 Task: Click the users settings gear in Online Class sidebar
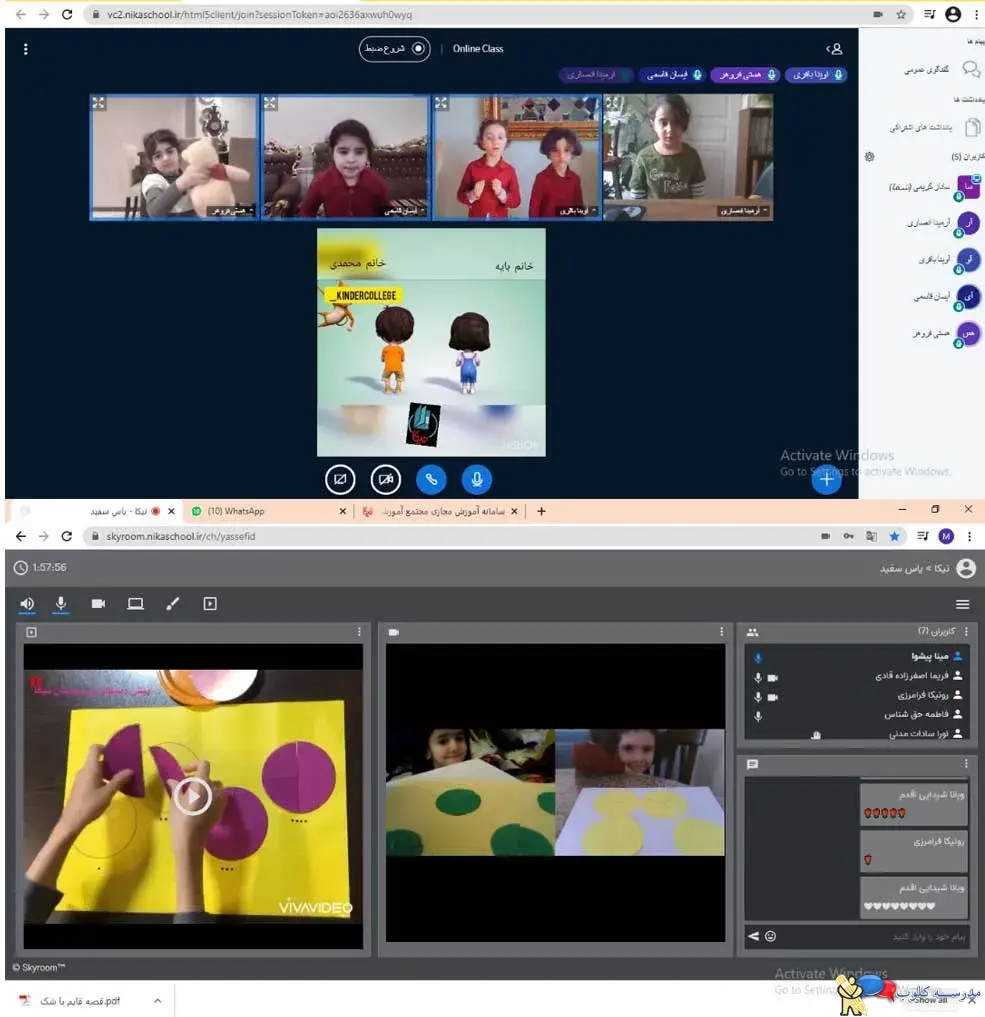tap(870, 156)
